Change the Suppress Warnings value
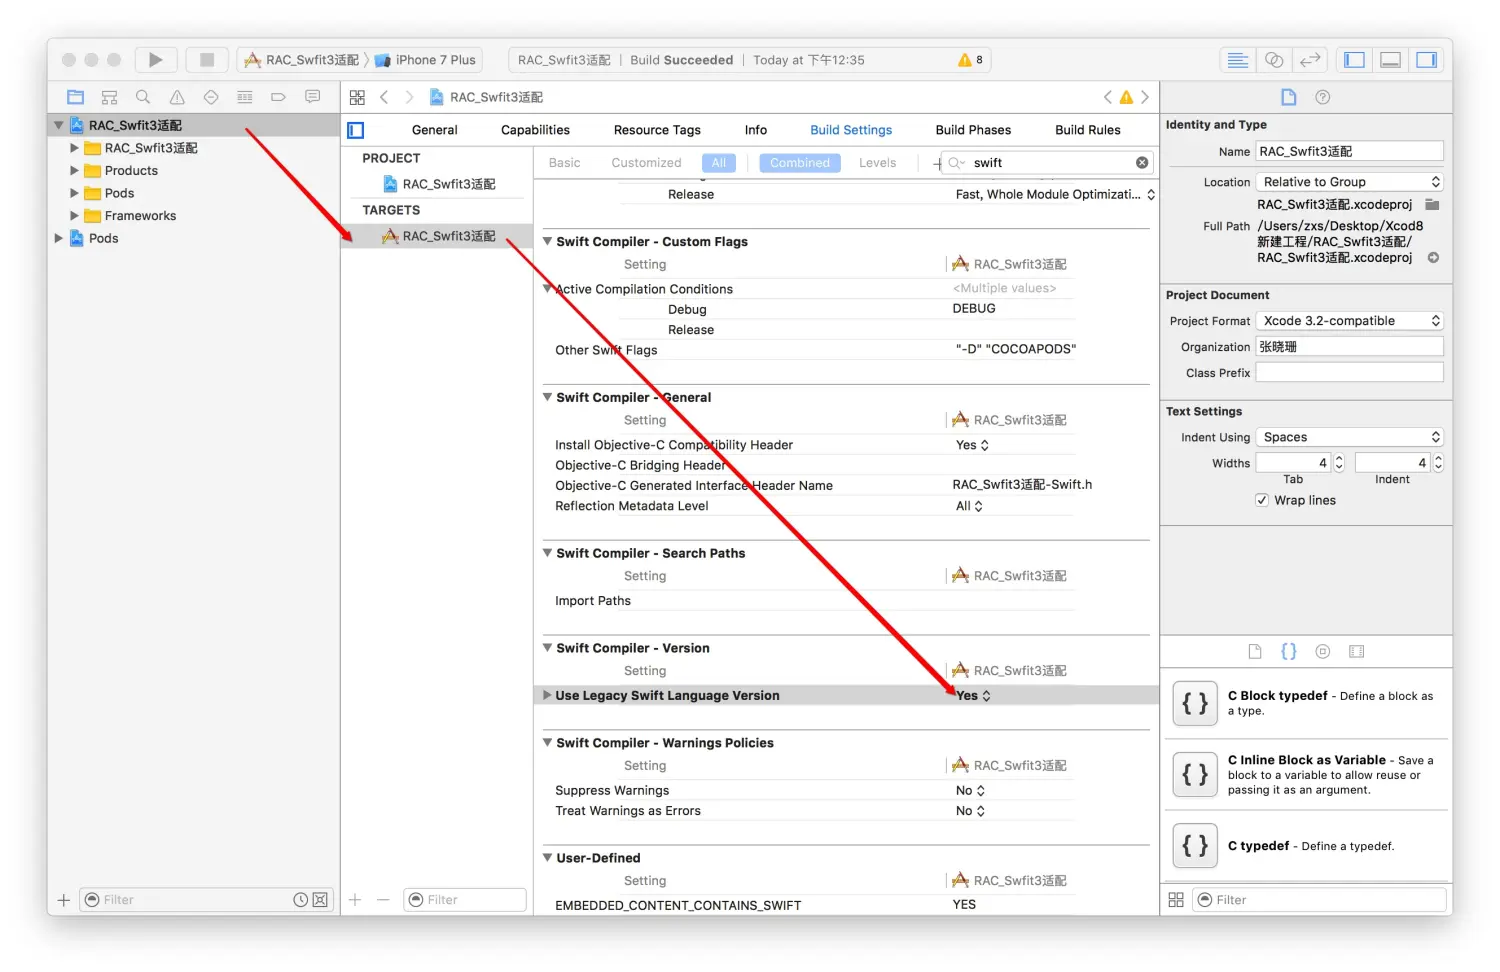1500x972 pixels. (970, 790)
